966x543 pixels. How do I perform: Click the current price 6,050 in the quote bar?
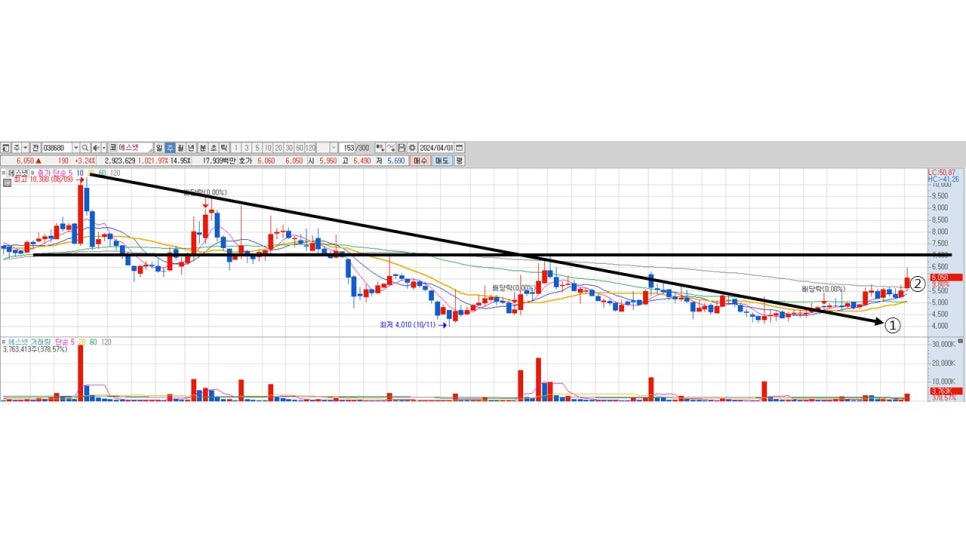pos(25,161)
